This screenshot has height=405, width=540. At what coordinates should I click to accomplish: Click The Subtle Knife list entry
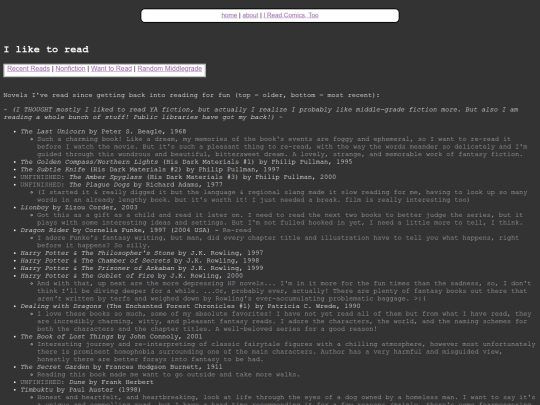click(x=150, y=169)
